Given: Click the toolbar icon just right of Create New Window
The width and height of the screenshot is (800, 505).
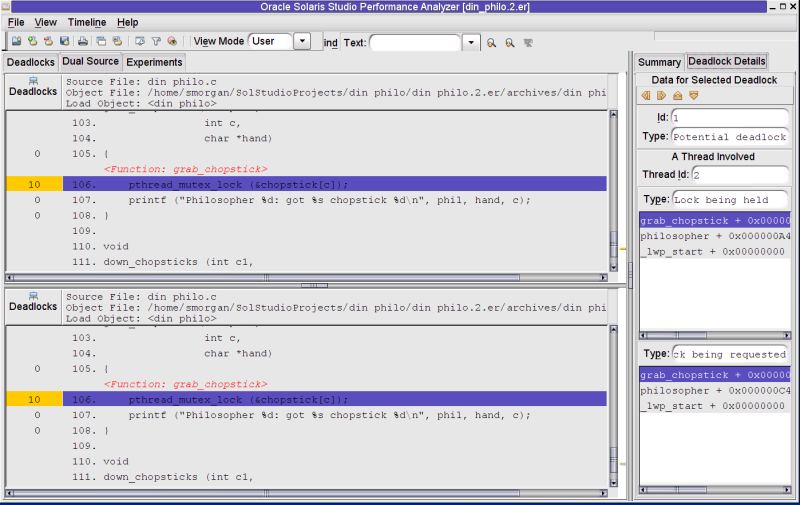Looking at the screenshot, I should (117, 41).
